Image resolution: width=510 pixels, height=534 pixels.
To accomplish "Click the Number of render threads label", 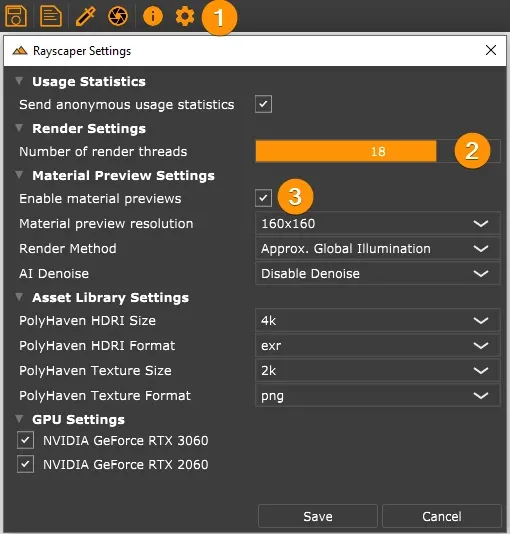I will tap(103, 151).
